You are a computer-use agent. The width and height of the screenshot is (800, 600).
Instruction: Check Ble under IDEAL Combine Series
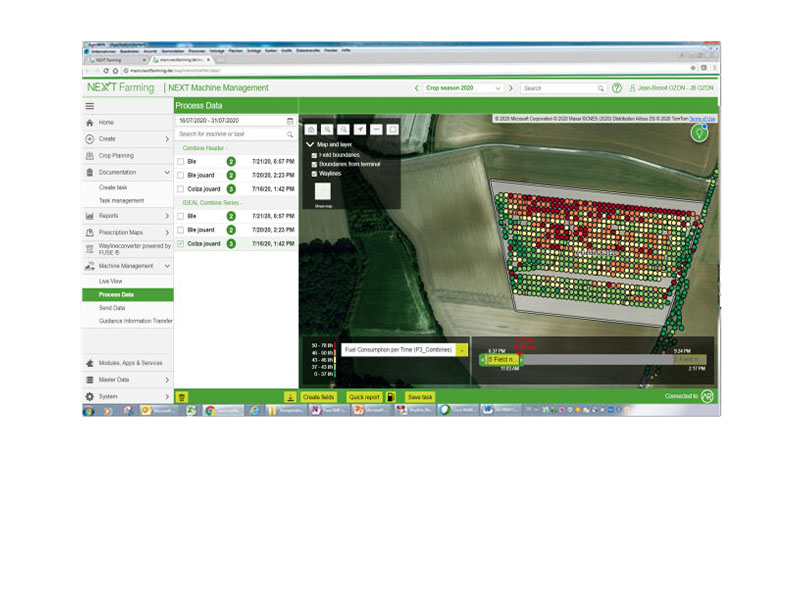tap(180, 216)
